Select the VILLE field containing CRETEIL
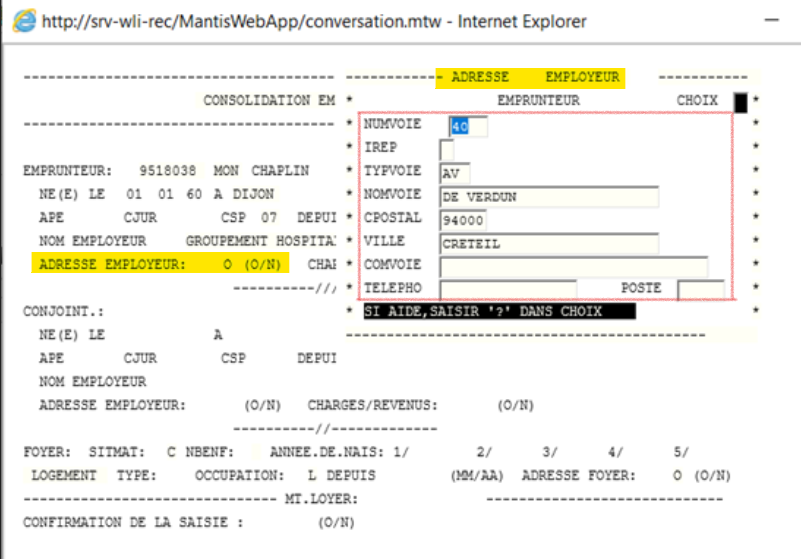 coord(549,242)
